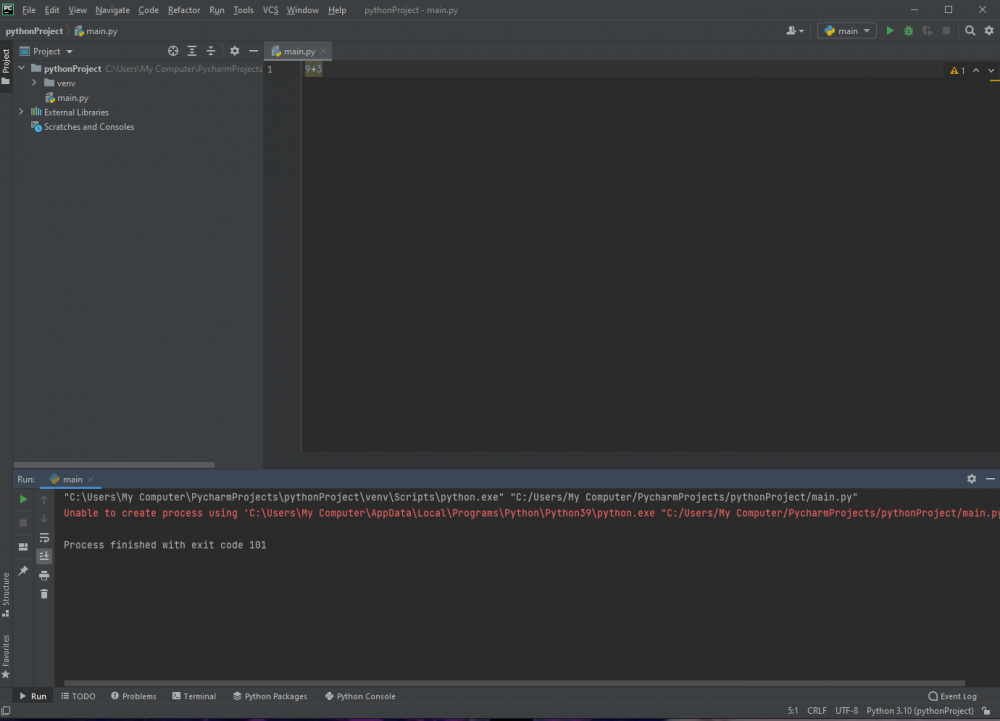Open the Refactor menu

tap(184, 10)
